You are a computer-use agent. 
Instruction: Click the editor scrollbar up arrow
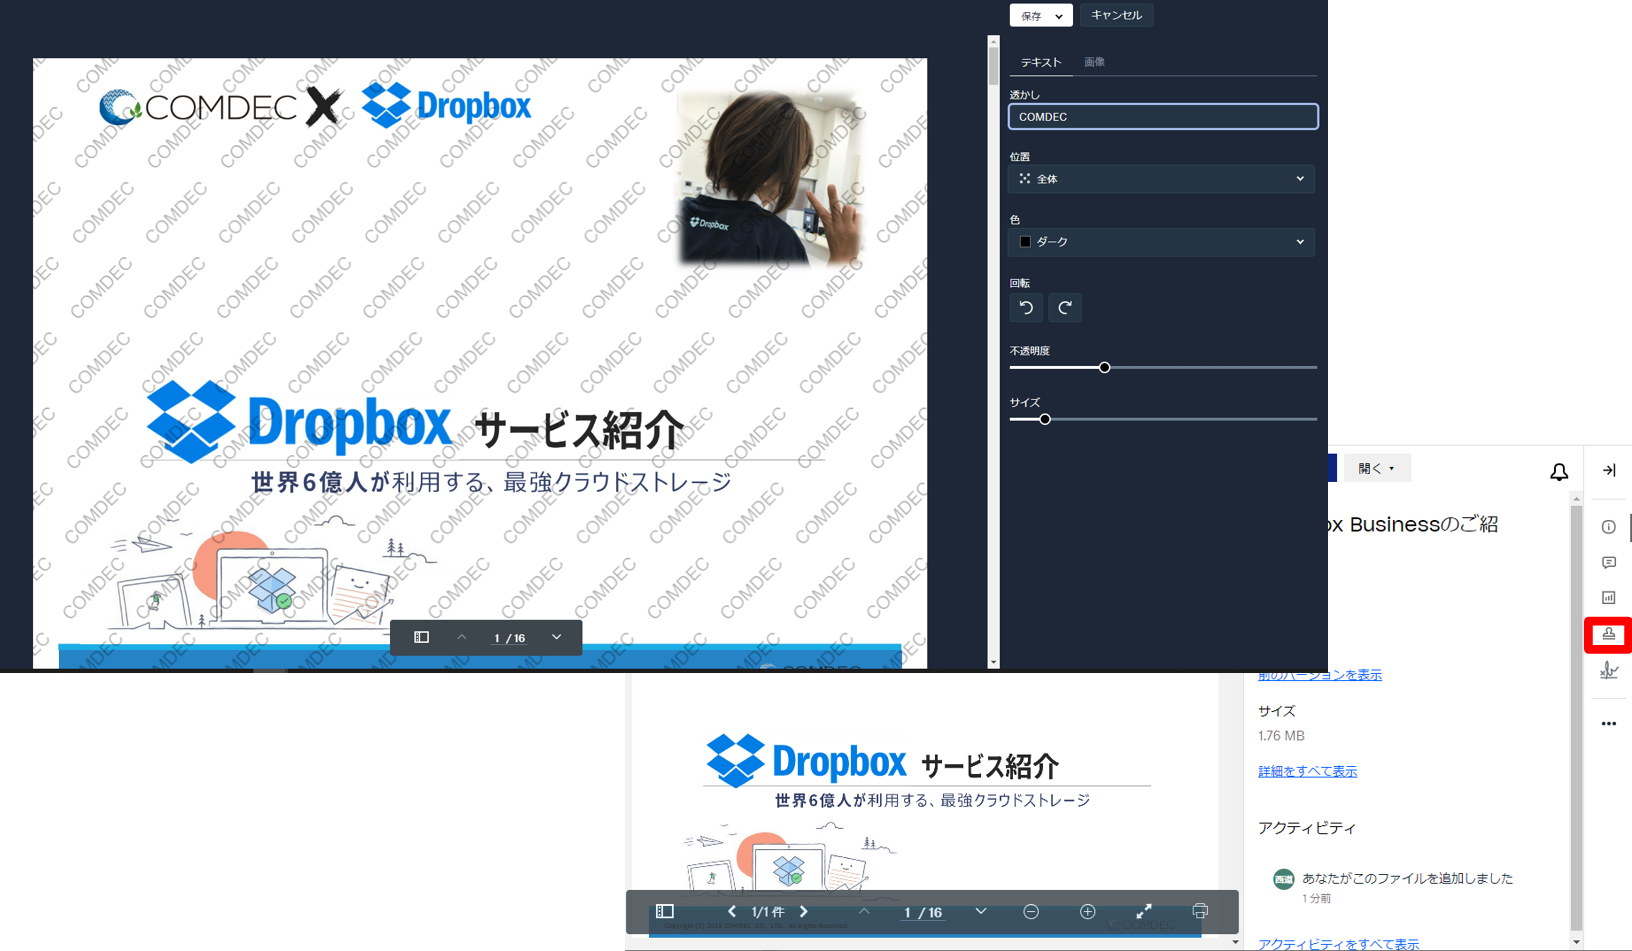coord(993,42)
